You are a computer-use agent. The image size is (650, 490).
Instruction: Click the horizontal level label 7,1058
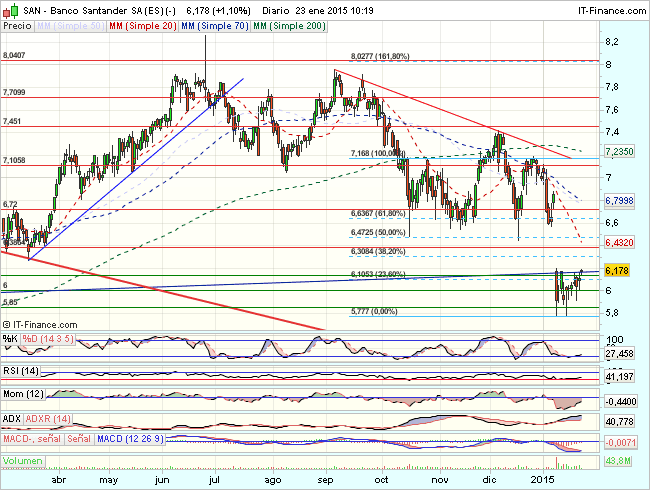tap(14, 160)
